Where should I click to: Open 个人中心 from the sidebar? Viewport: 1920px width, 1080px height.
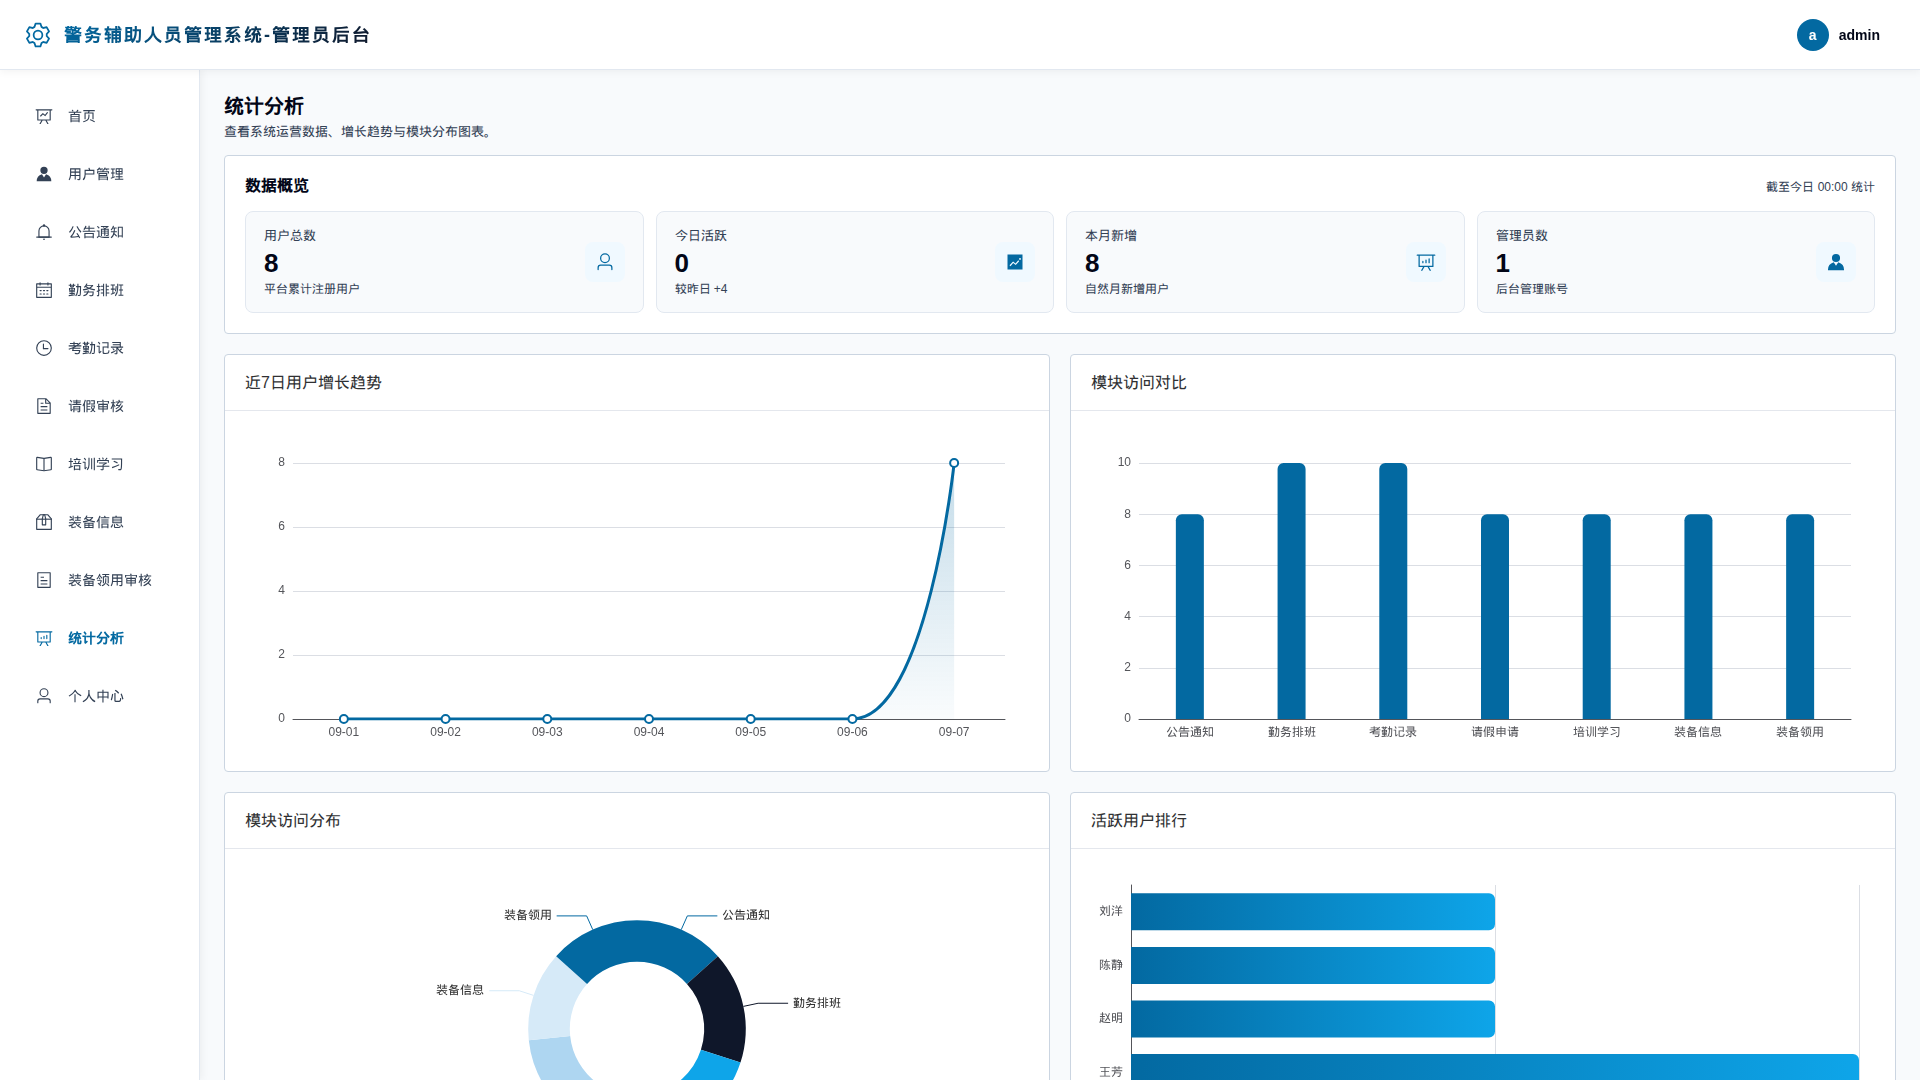pos(100,696)
